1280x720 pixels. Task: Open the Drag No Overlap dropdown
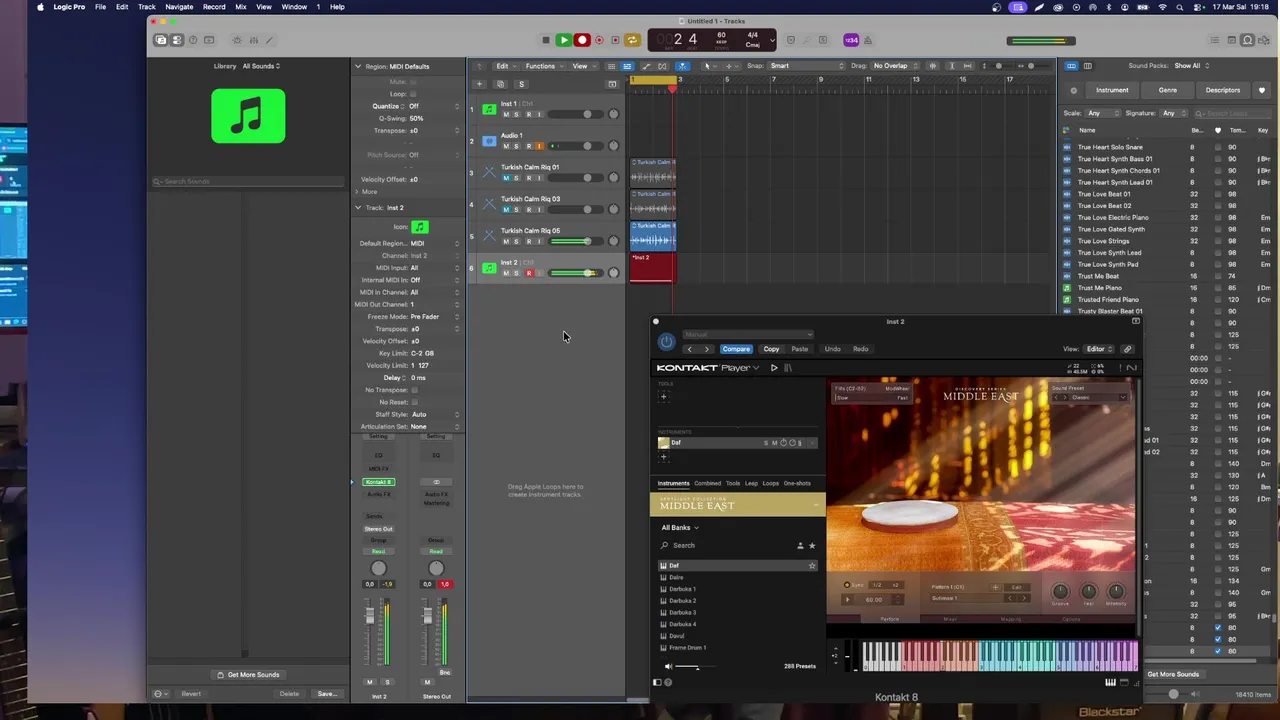pos(898,66)
